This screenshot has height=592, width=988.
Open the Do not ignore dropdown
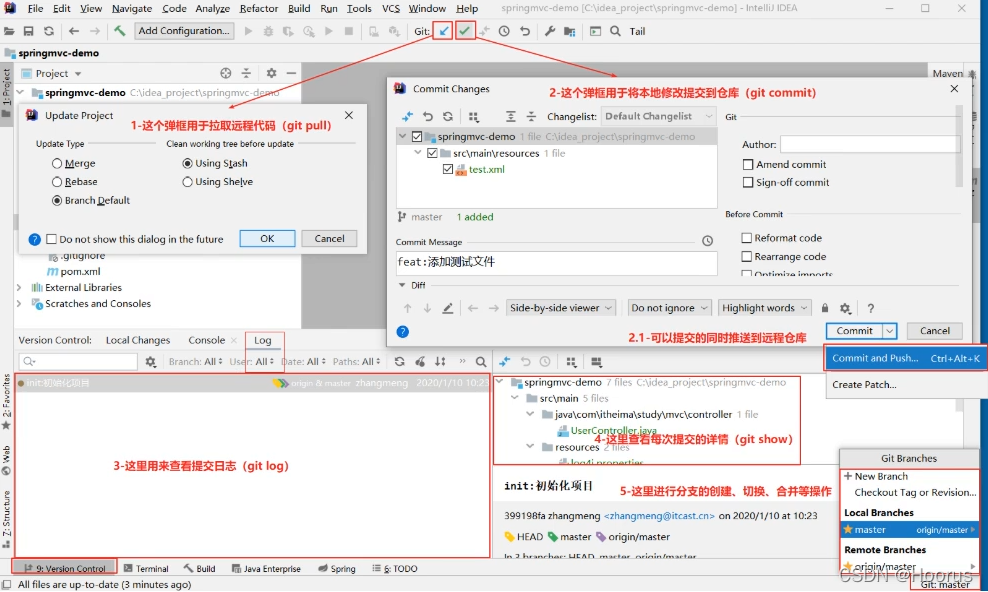coord(669,308)
